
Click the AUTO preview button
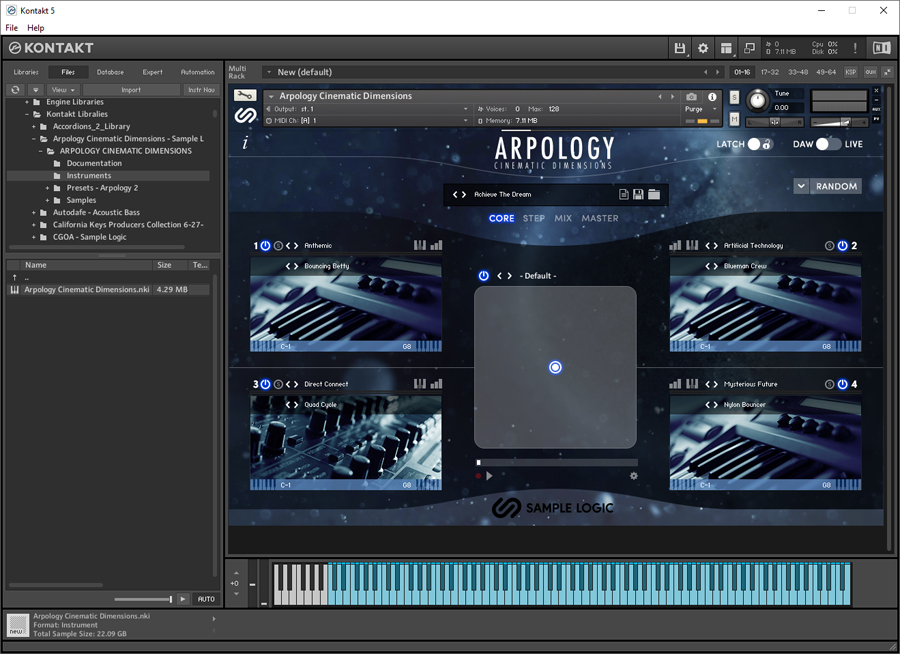pos(206,599)
